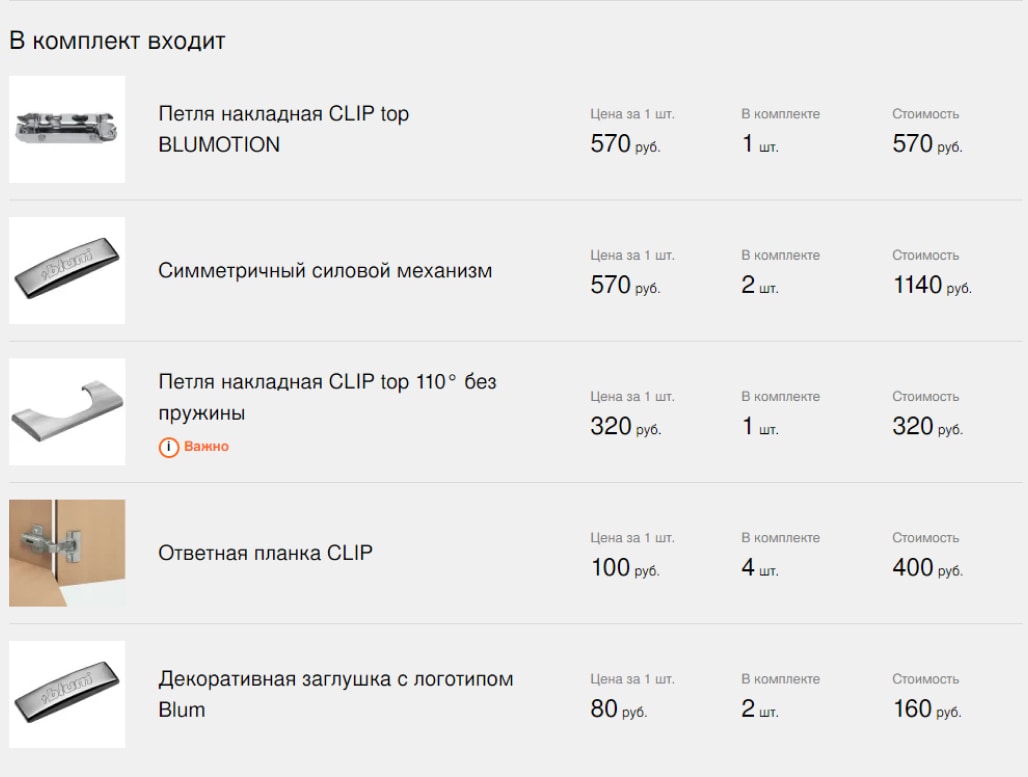Screen dimensions: 1028x777
Task: Click the 2 шт. quantity of Blum cover cap
Action: tap(760, 709)
